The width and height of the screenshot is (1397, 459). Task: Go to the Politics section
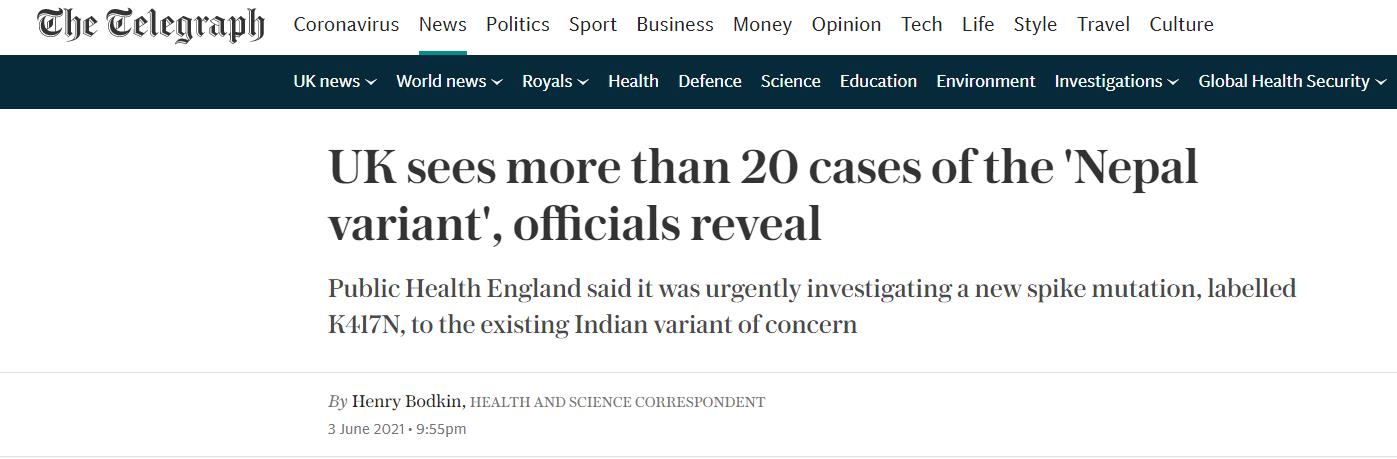(517, 25)
